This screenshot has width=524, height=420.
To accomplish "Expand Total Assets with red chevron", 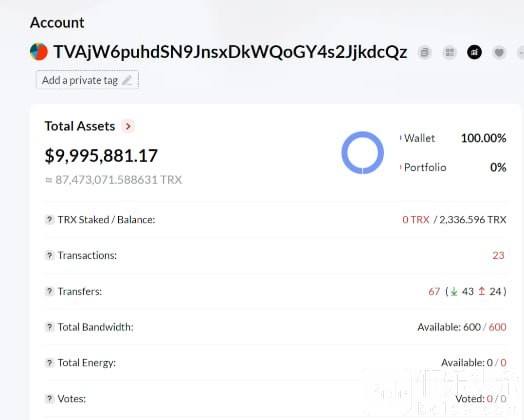I will (x=128, y=126).
